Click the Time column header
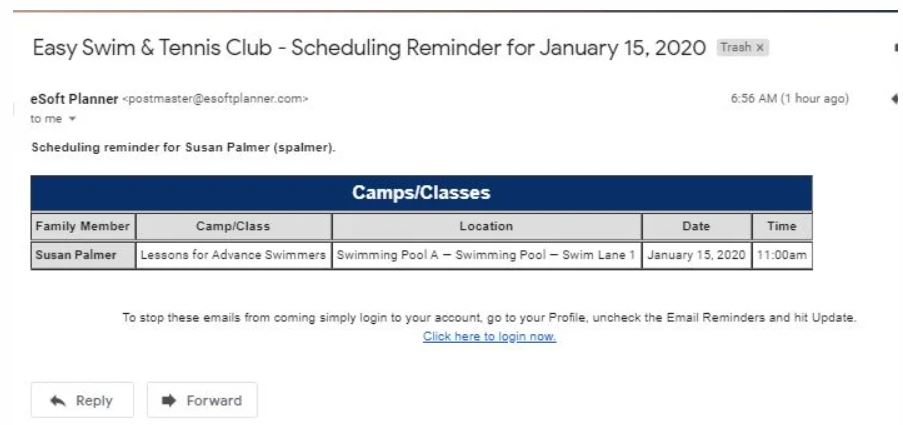903x425 pixels. pyautogui.click(x=781, y=227)
